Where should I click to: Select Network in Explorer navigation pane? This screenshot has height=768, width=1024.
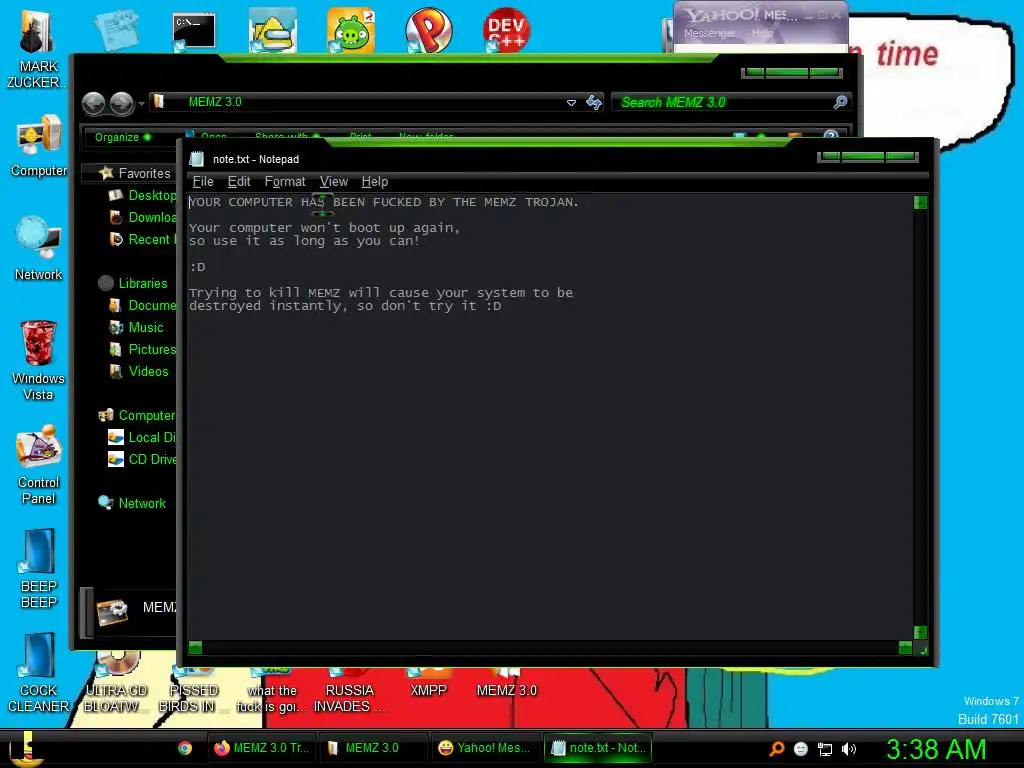[133, 504]
